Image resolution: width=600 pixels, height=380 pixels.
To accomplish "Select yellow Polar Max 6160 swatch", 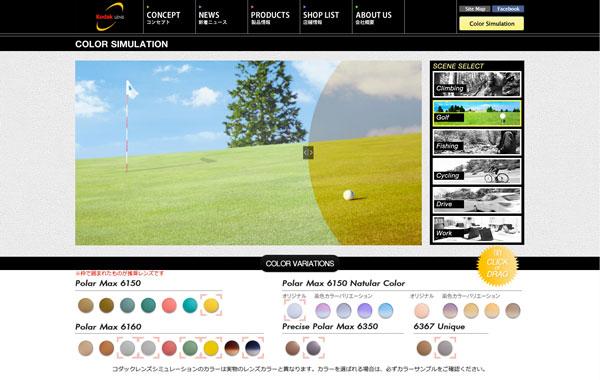I will (211, 348).
